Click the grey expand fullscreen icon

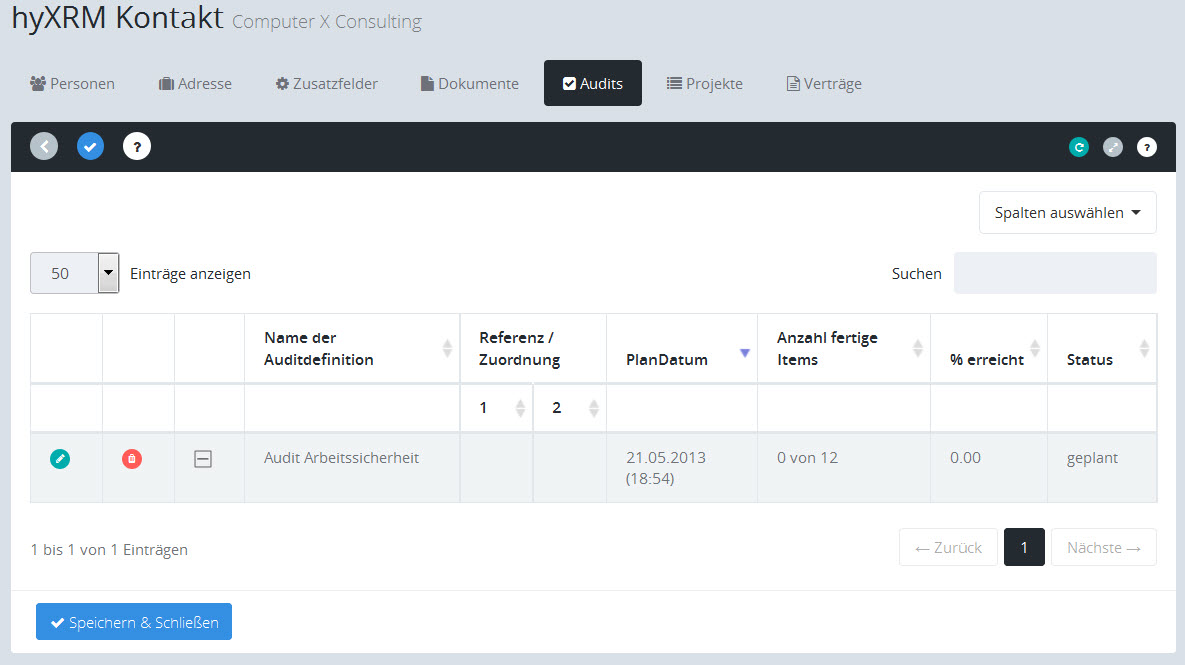[x=1113, y=147]
